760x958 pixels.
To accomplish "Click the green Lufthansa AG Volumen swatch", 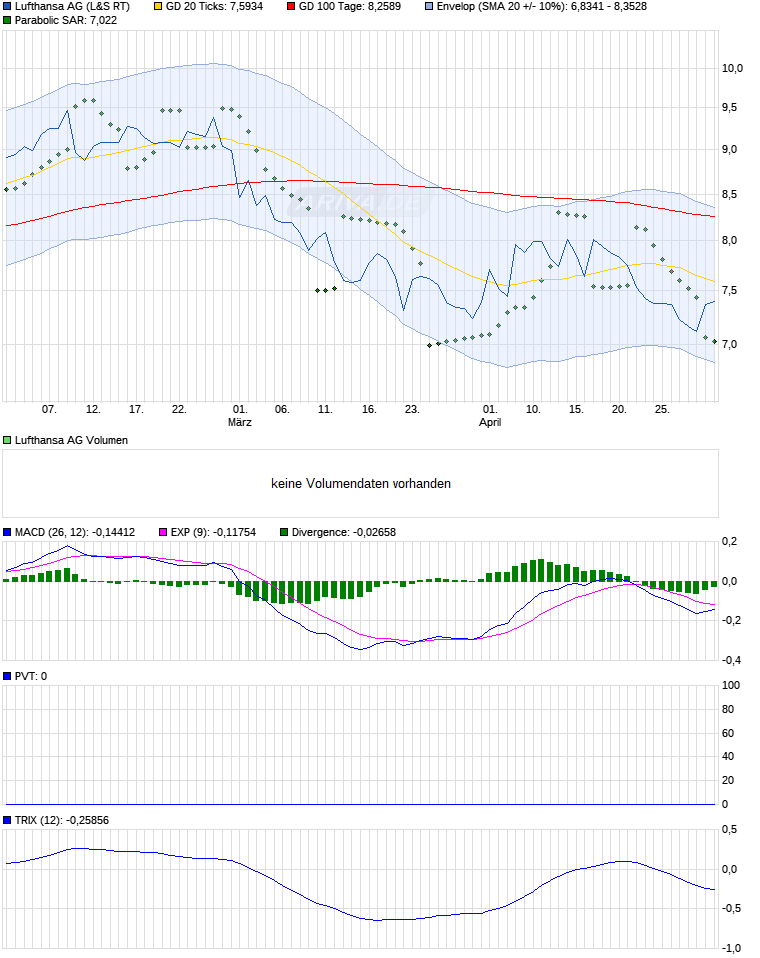I will (x=7, y=441).
